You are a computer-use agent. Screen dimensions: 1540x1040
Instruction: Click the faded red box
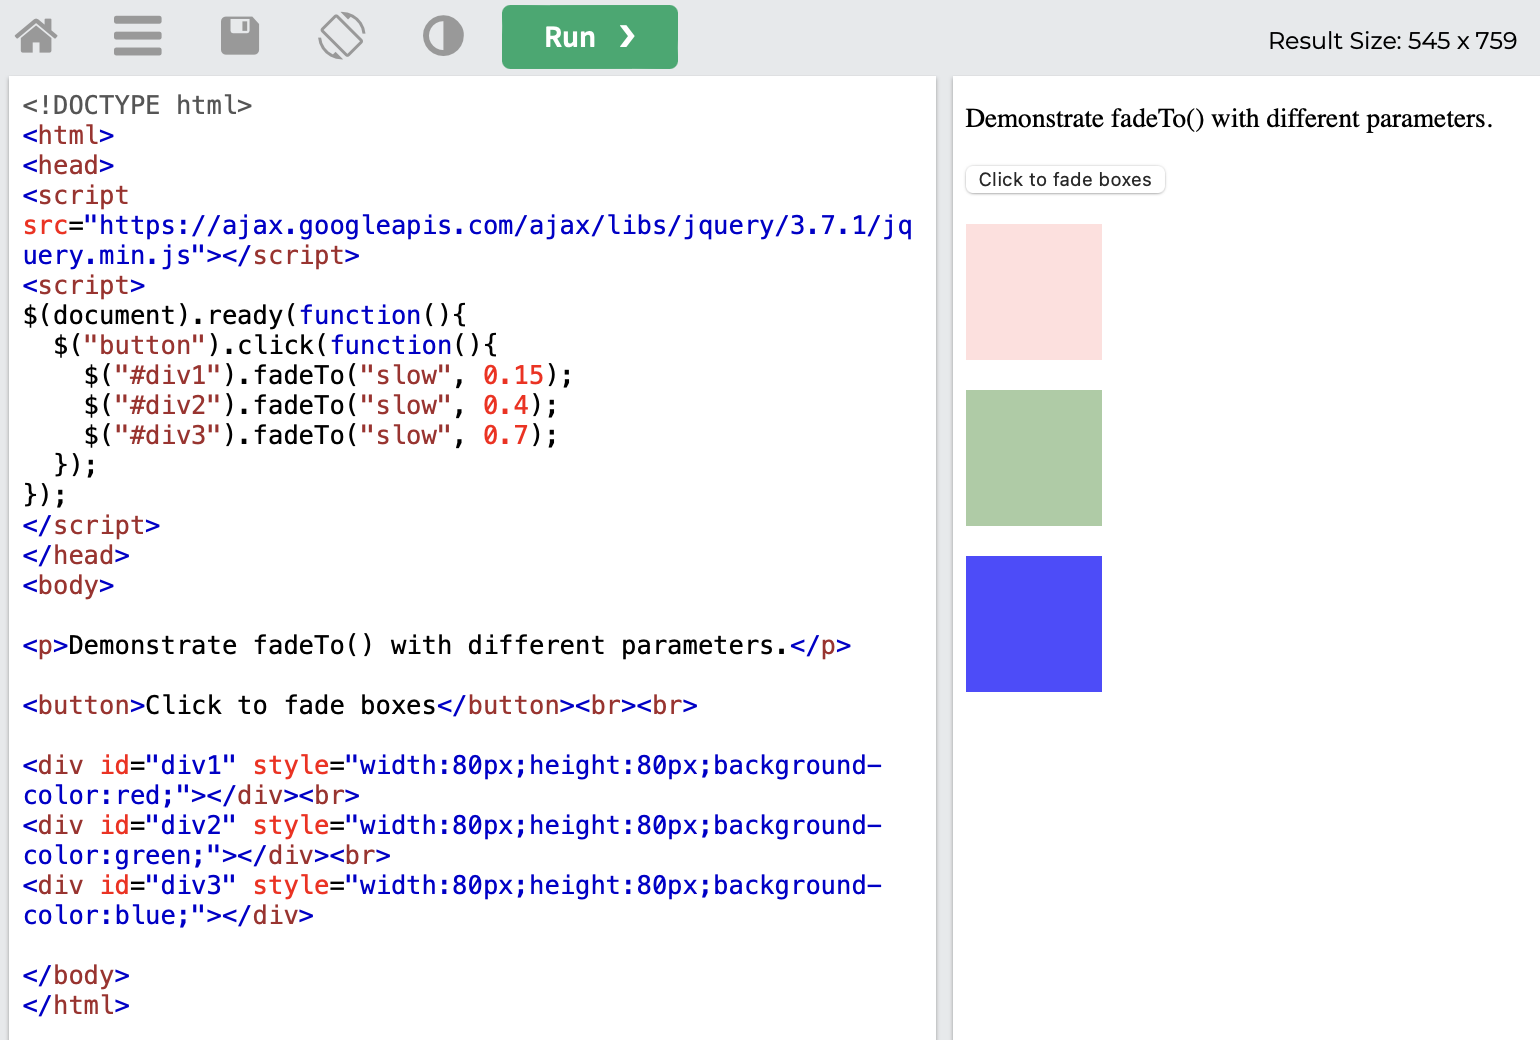coord(1034,292)
